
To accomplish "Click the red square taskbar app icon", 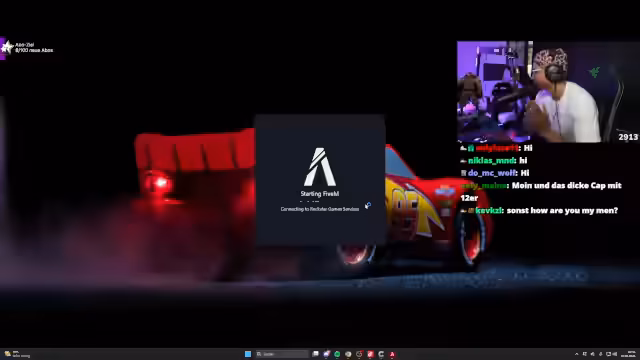I will pos(370,354).
